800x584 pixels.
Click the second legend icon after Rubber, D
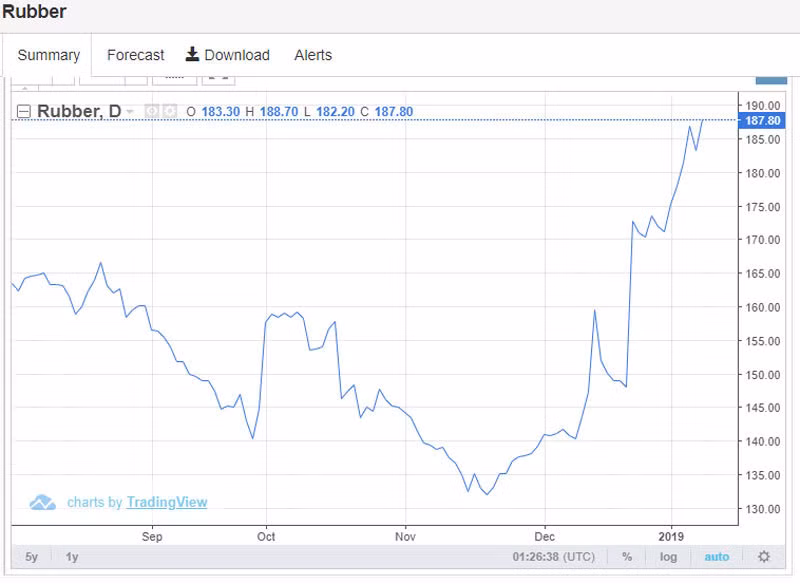(x=170, y=111)
